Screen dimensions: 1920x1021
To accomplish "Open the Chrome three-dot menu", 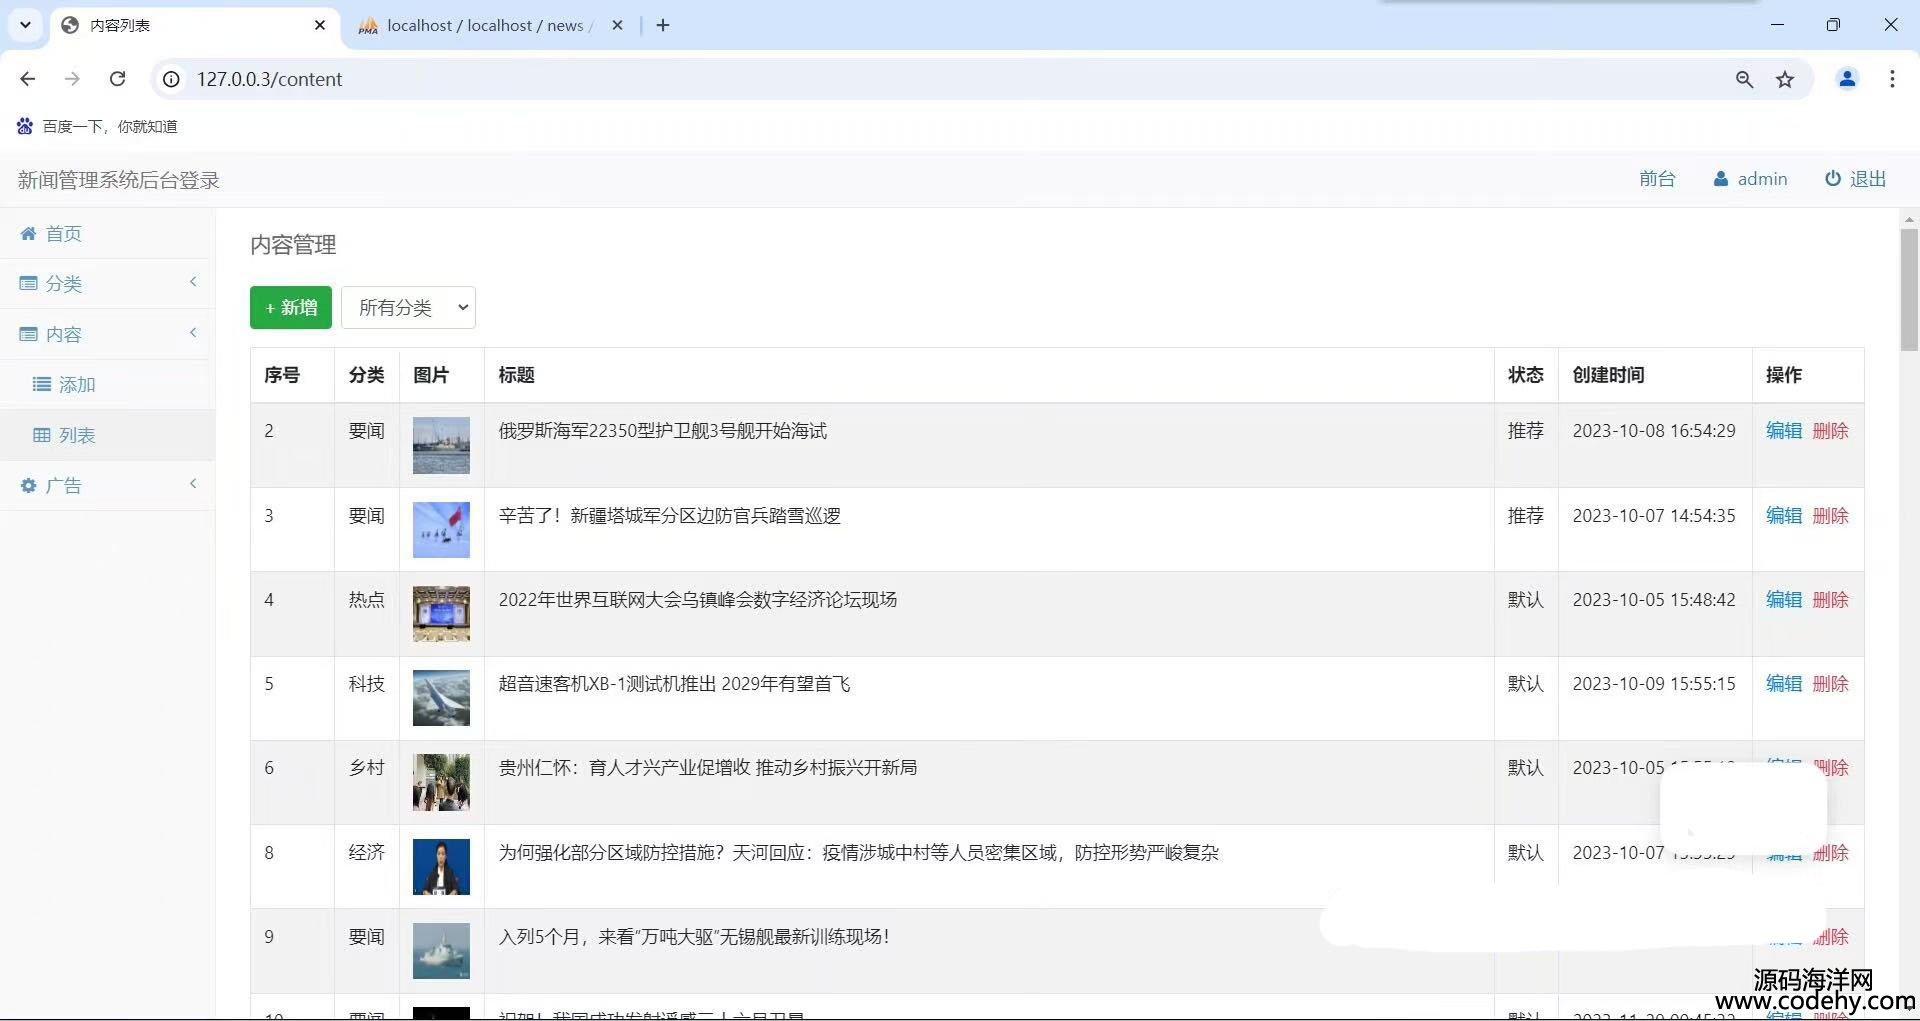I will (x=1892, y=79).
